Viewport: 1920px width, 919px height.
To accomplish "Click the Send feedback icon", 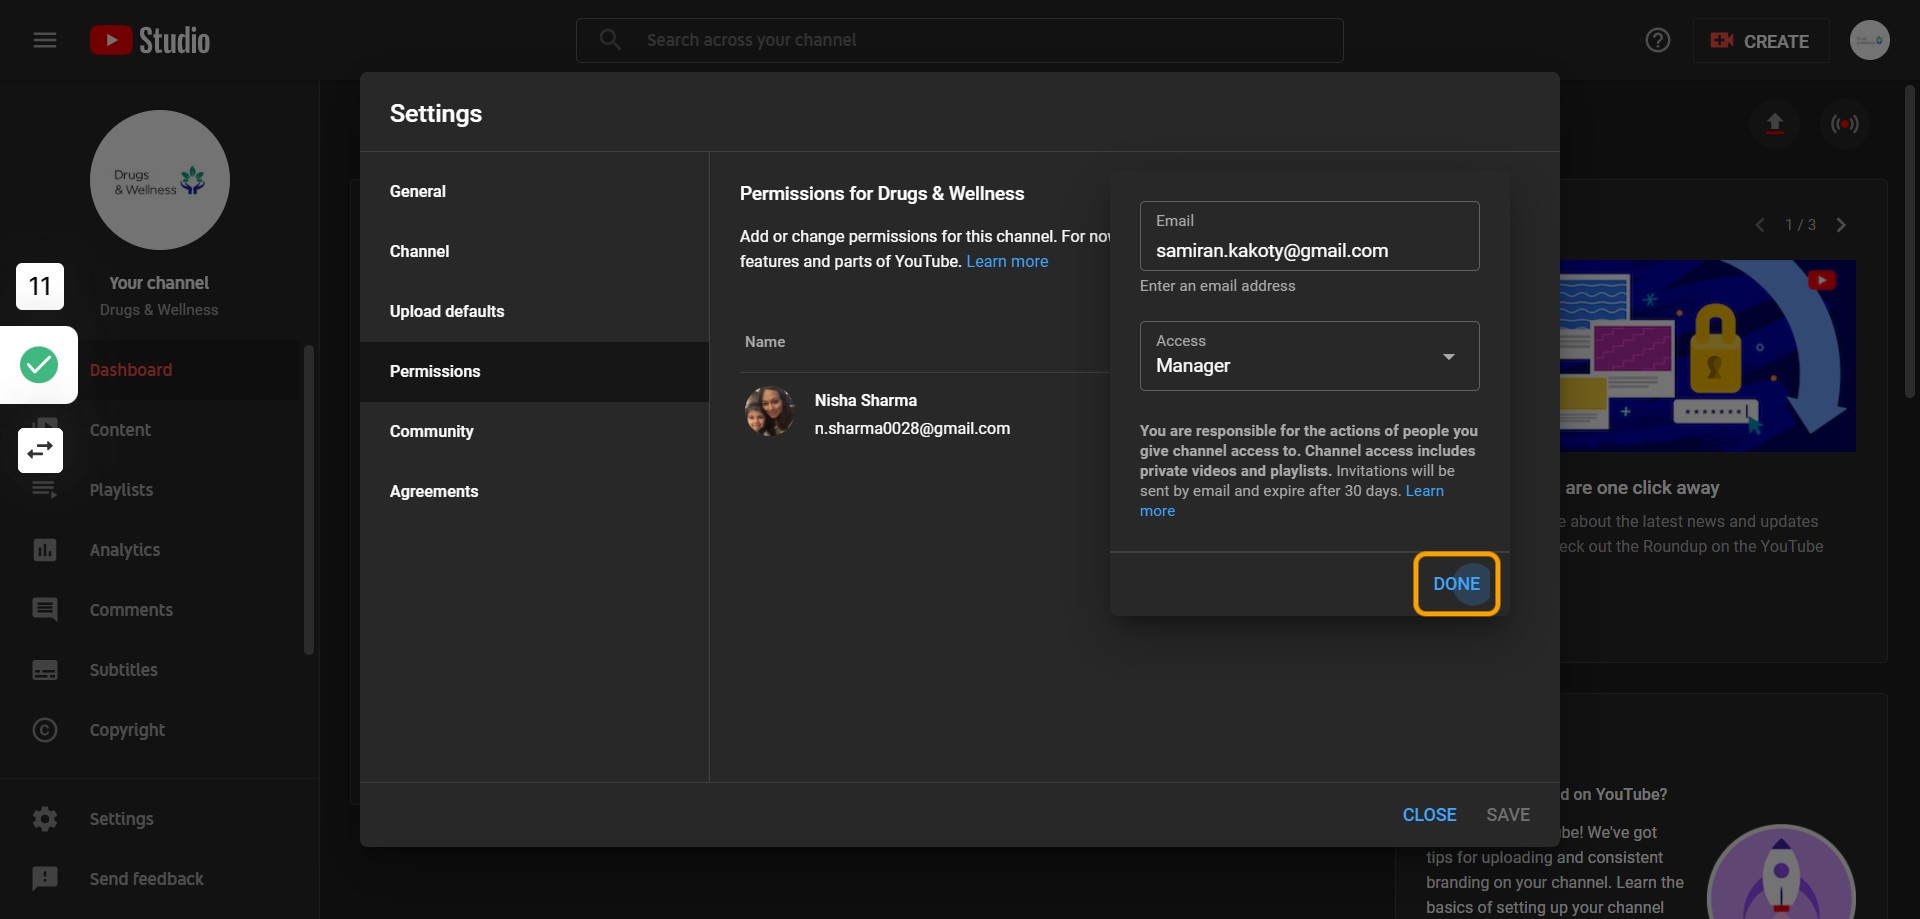I will coord(45,879).
